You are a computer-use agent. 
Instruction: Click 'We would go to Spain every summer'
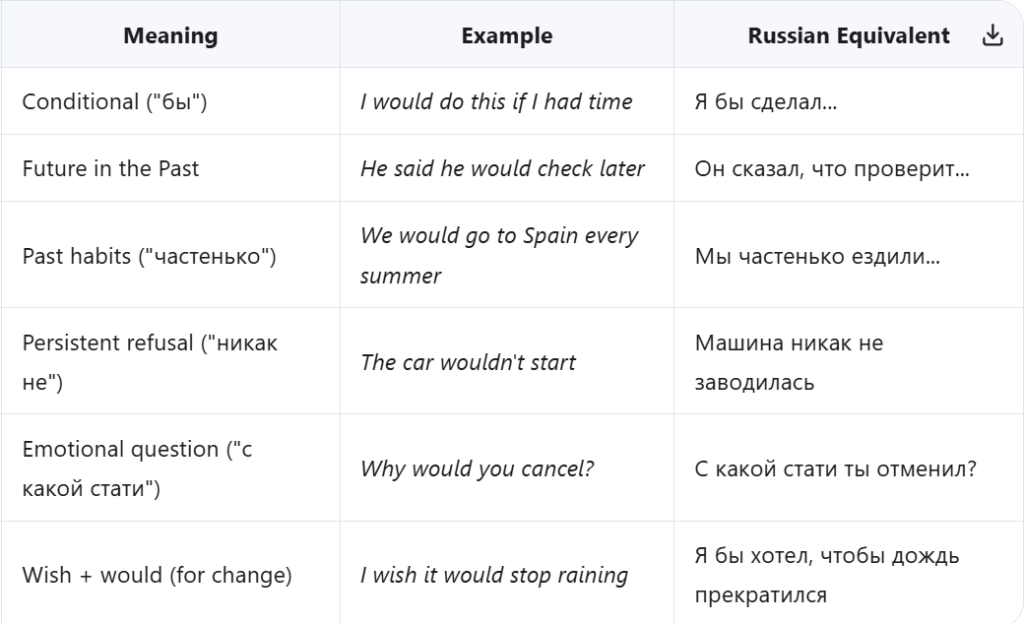(498, 255)
